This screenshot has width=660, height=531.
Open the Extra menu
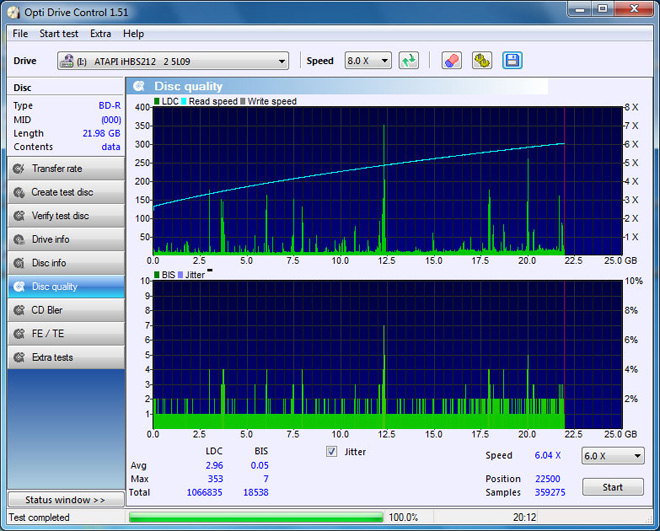tap(100, 34)
